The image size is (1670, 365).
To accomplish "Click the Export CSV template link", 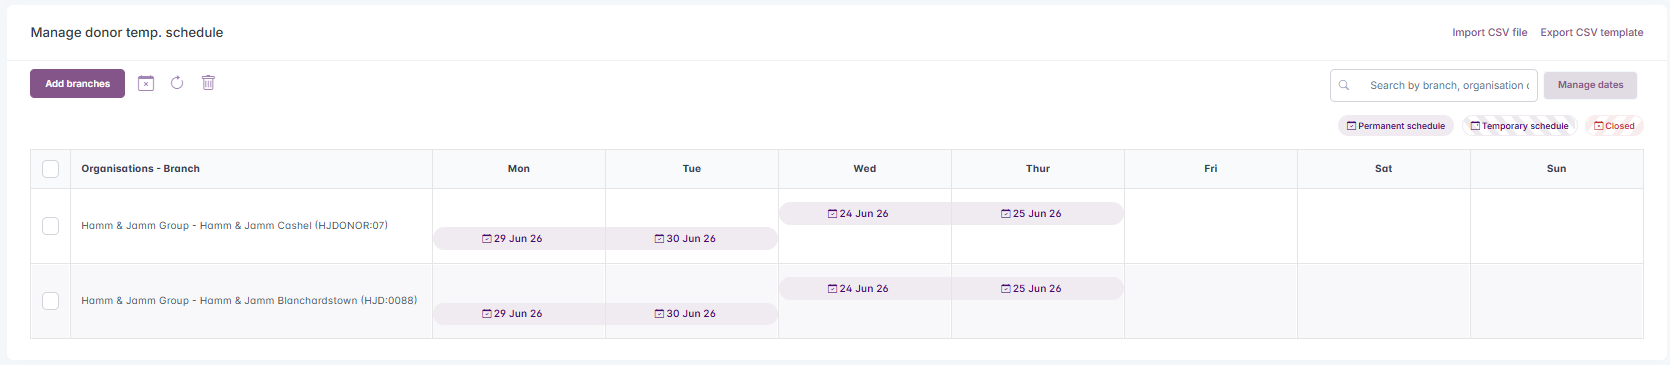I will click(x=1591, y=32).
